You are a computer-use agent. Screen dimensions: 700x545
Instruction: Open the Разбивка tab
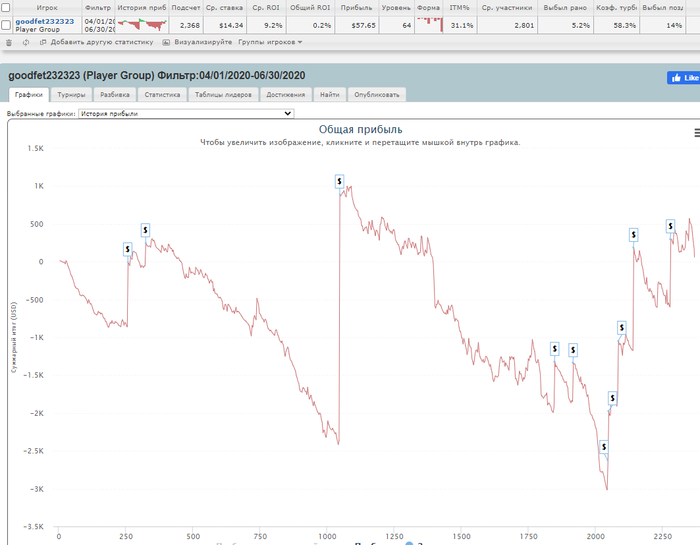pos(115,95)
